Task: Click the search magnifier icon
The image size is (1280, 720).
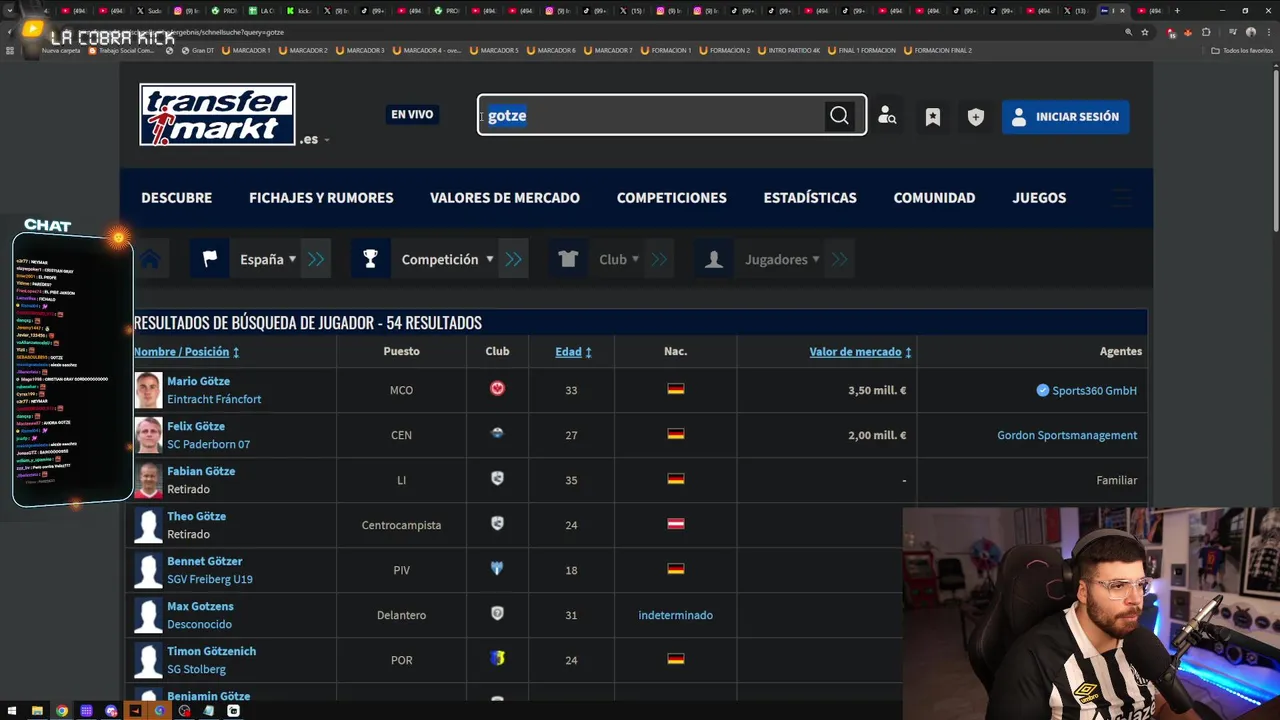Action: [839, 116]
